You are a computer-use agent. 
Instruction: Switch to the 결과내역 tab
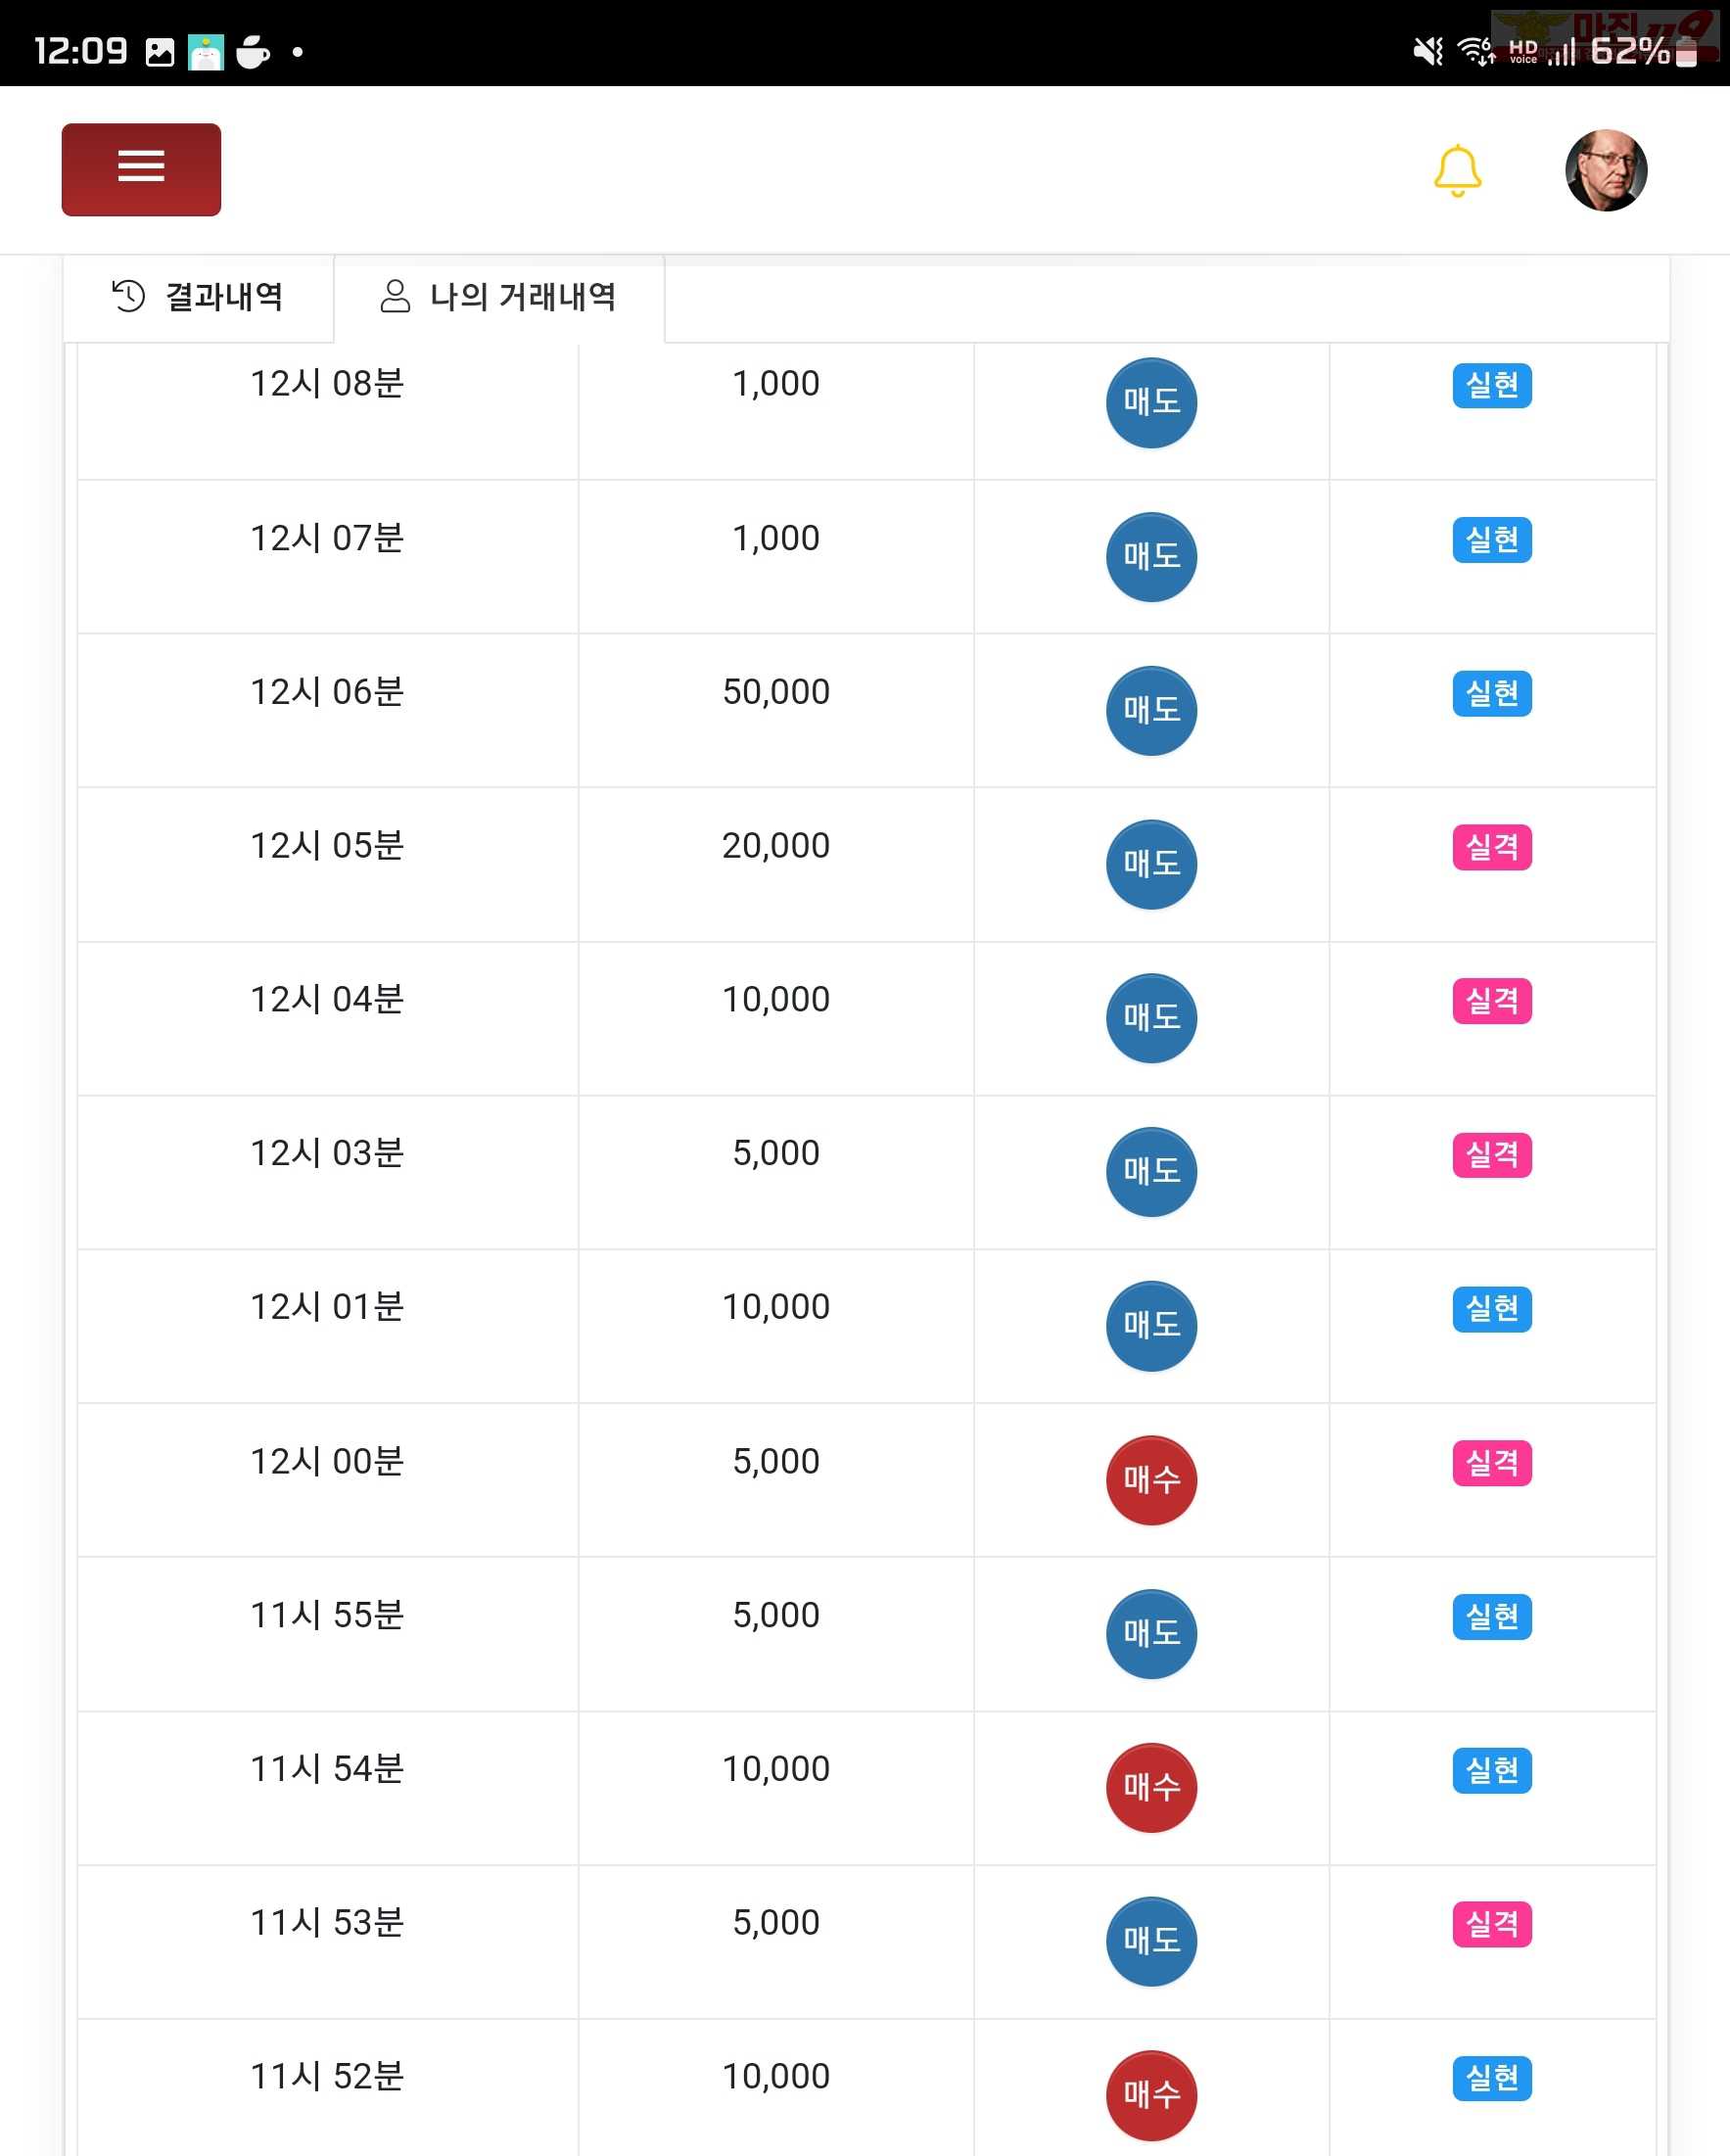198,297
